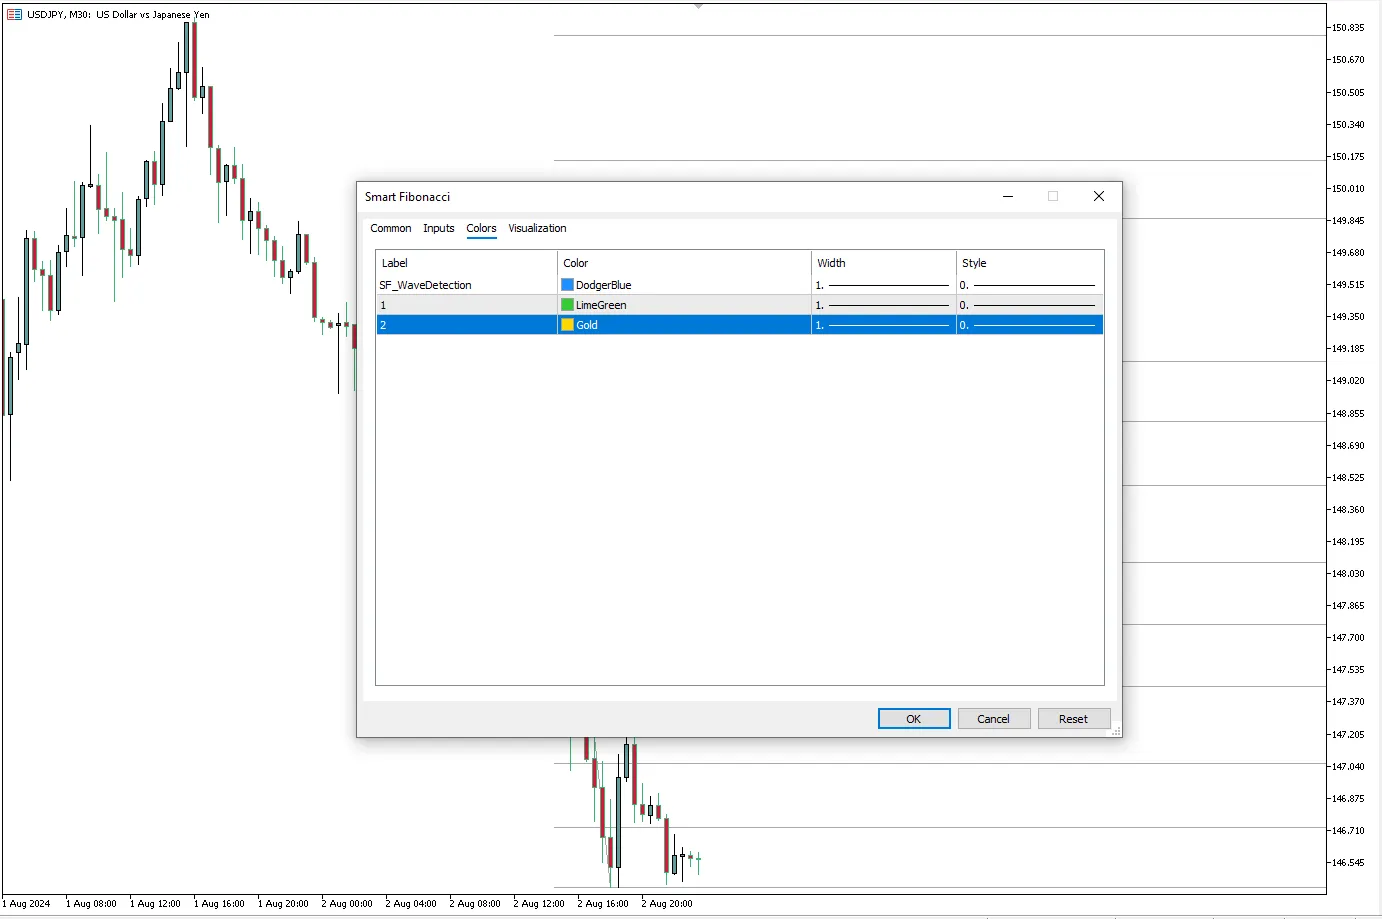Confirm settings with the OK button
Image resolution: width=1382 pixels, height=919 pixels.
tap(913, 718)
